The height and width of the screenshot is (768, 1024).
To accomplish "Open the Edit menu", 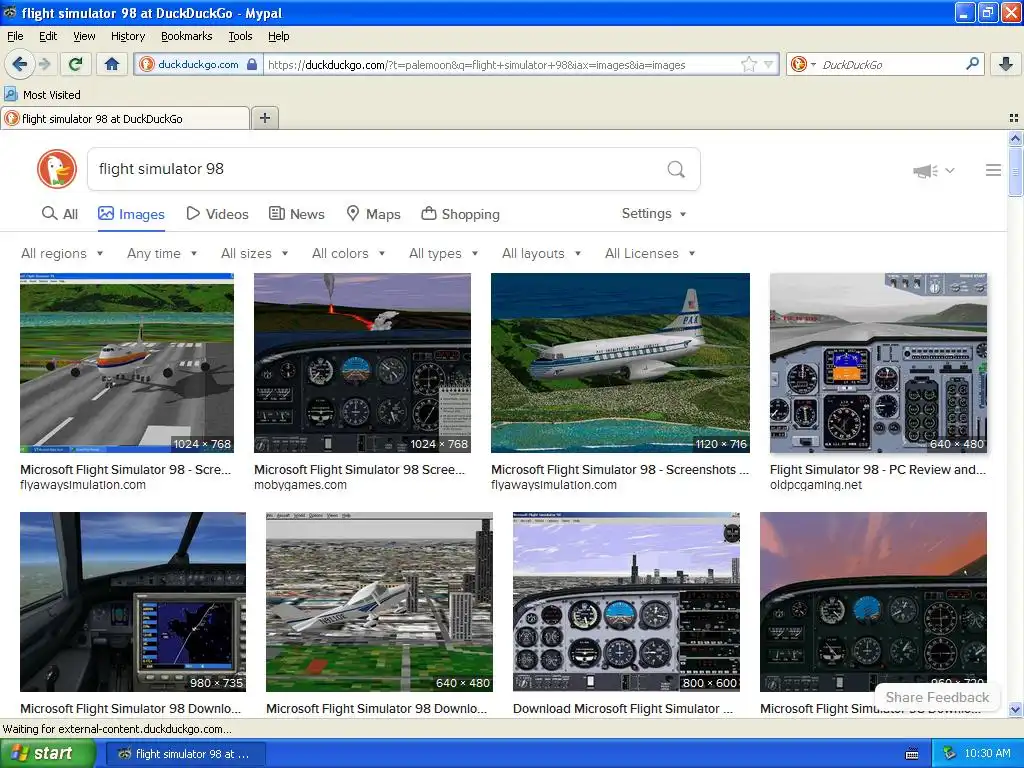I will [x=48, y=36].
